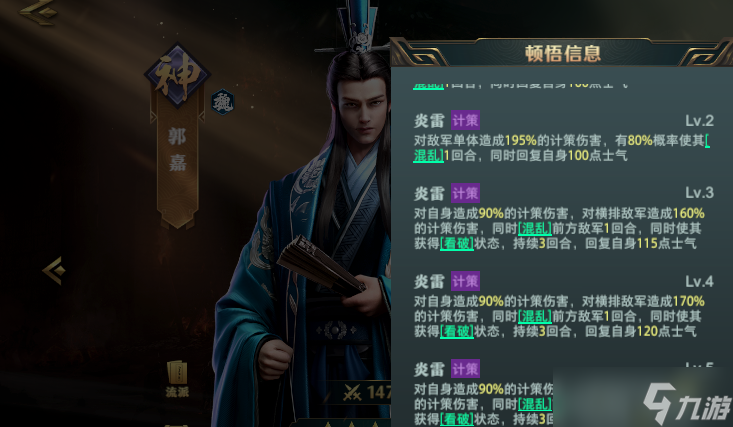Click the 计策 tag on Lv.3 skill
733x427 pixels.
click(465, 193)
